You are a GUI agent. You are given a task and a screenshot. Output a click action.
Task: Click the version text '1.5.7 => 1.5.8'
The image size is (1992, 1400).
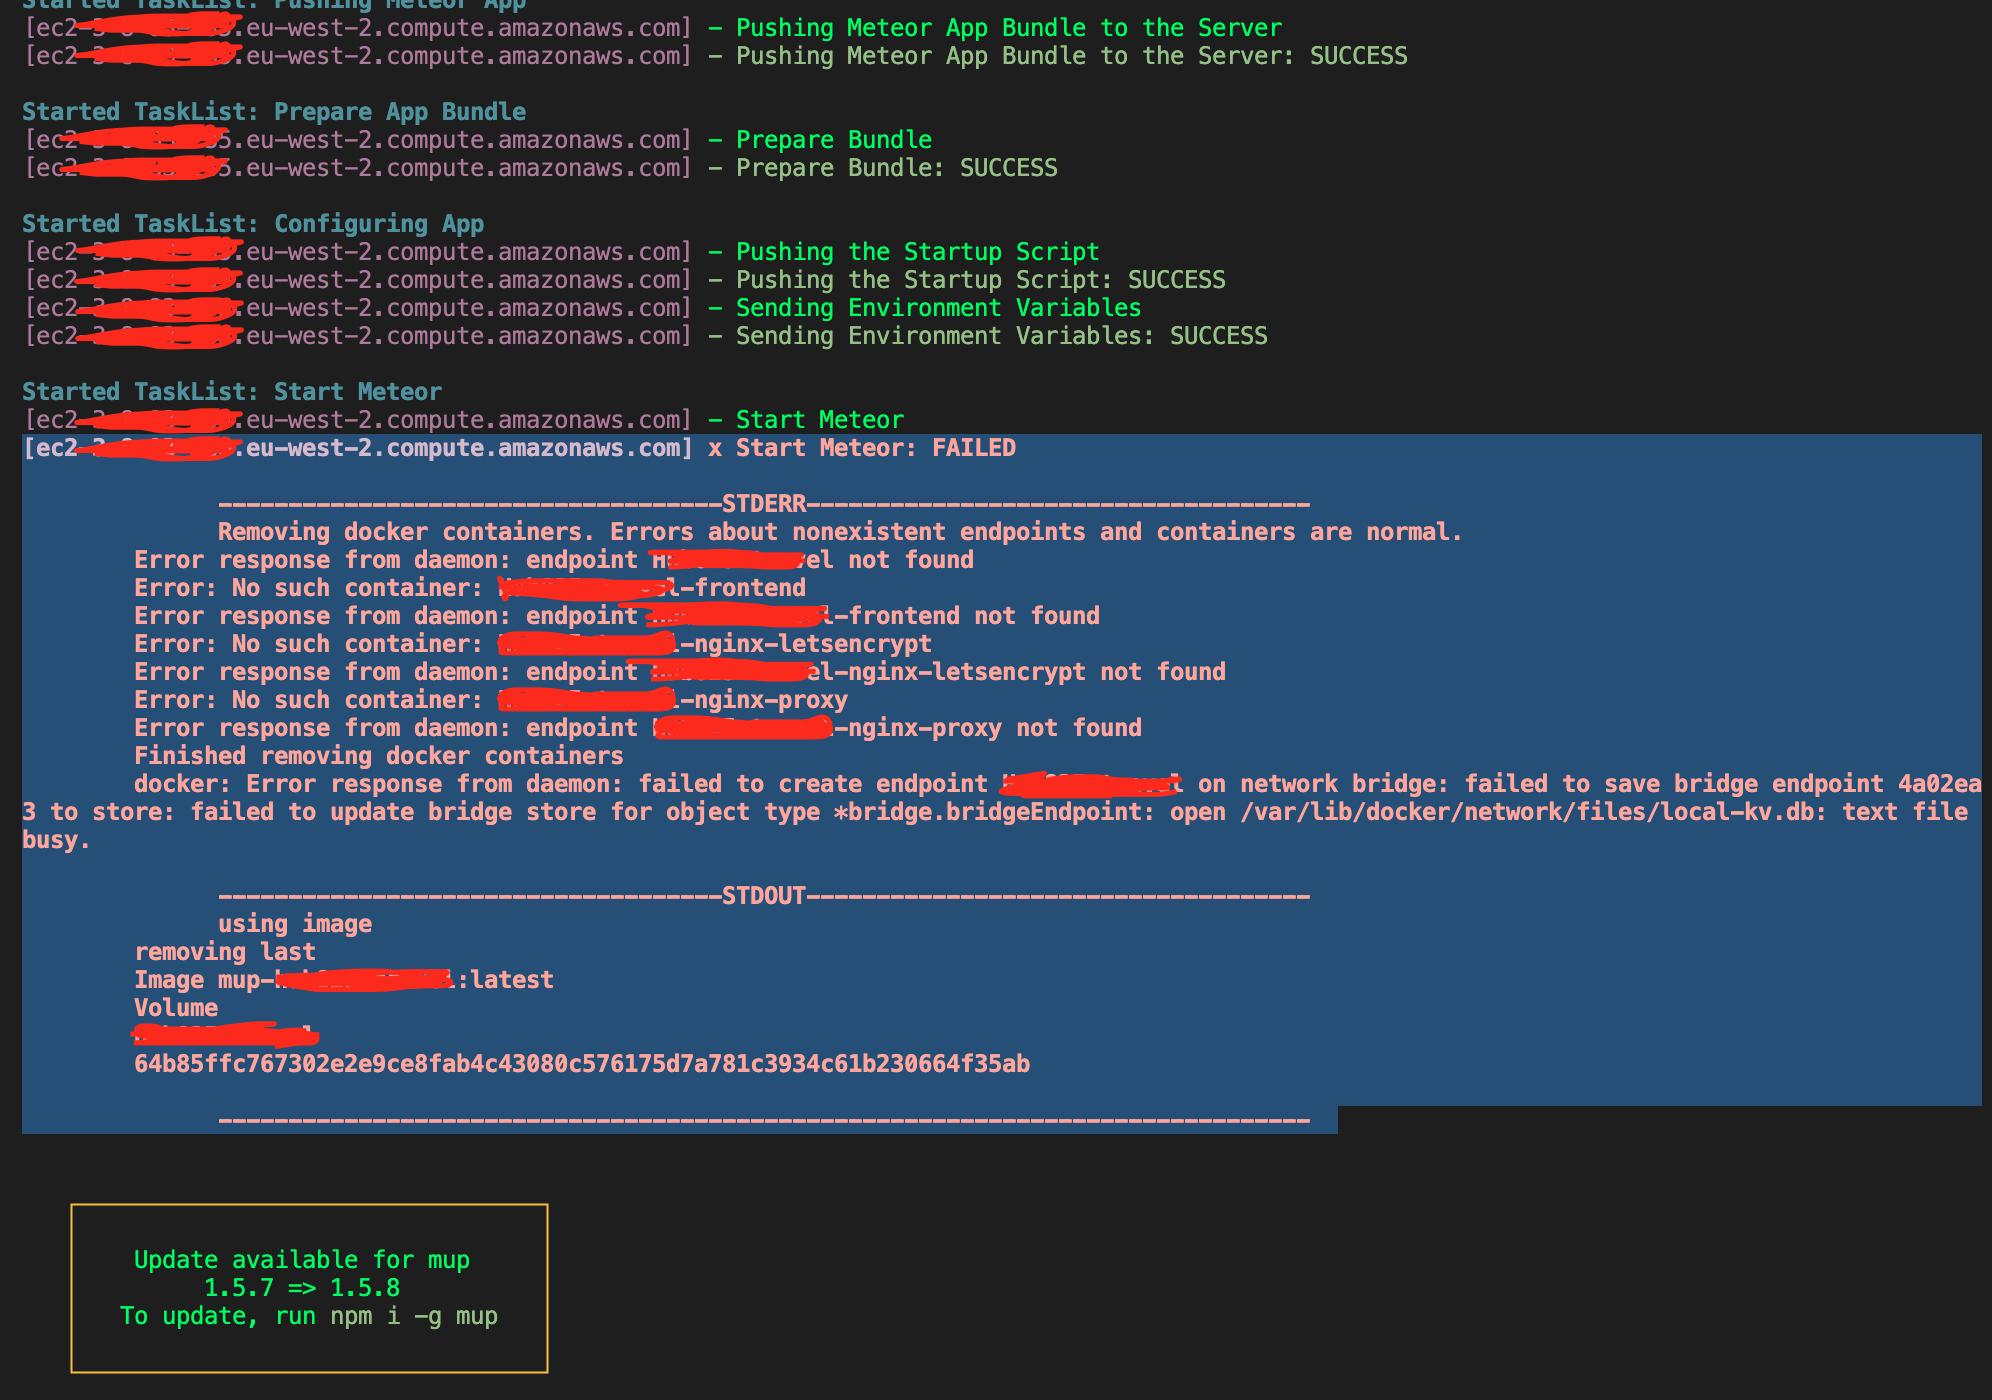(301, 1288)
